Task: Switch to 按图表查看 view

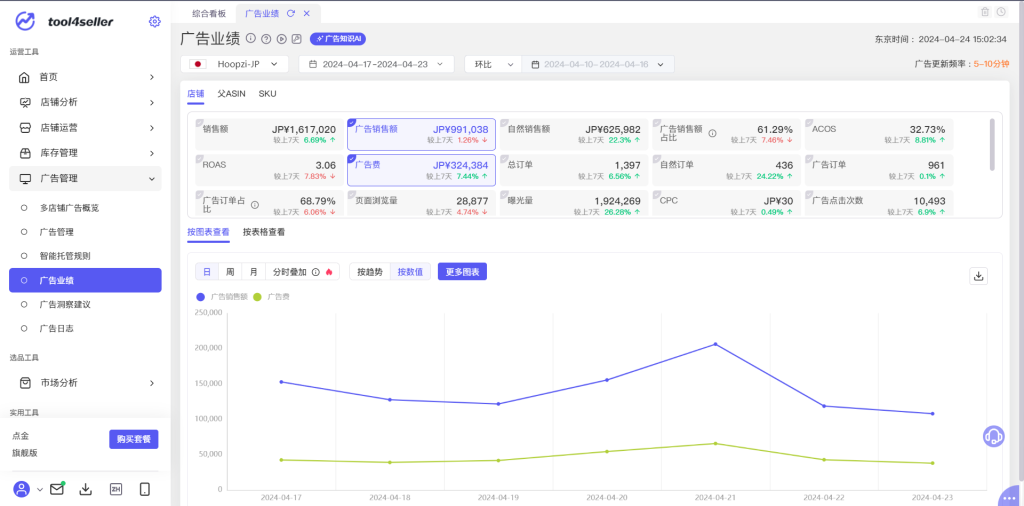Action: [x=208, y=232]
